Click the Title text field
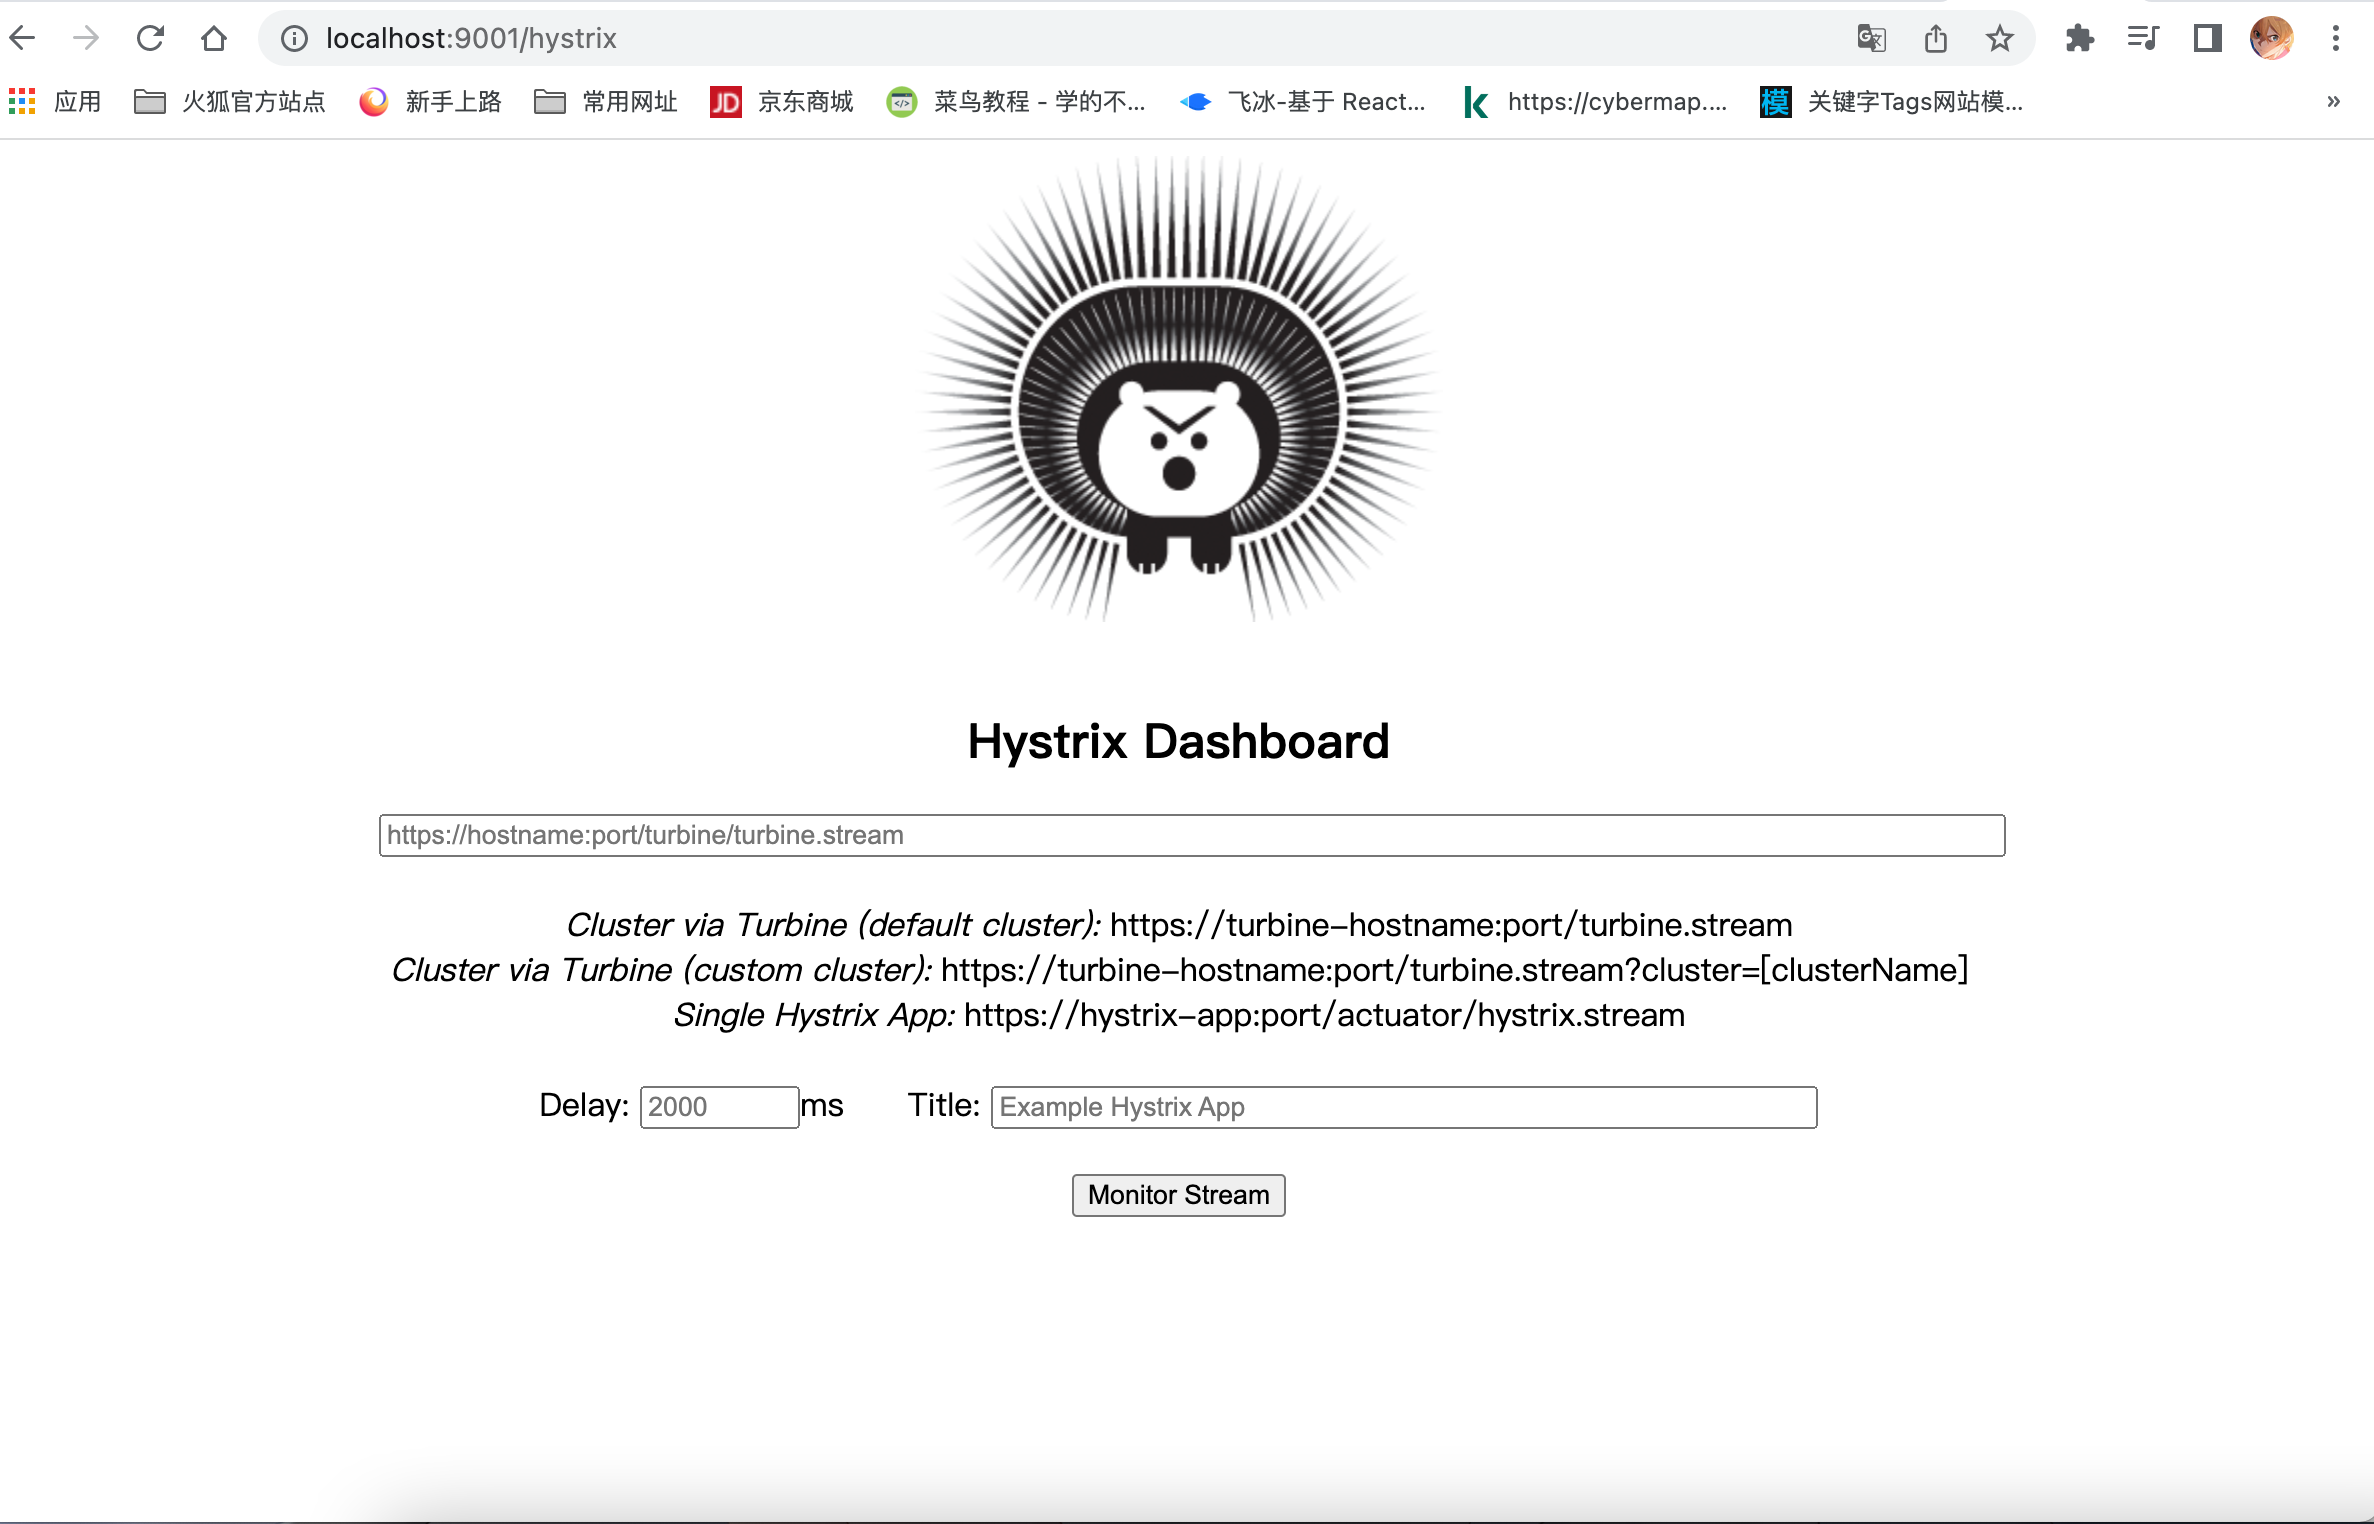The image size is (2374, 1524). pos(1403,1107)
